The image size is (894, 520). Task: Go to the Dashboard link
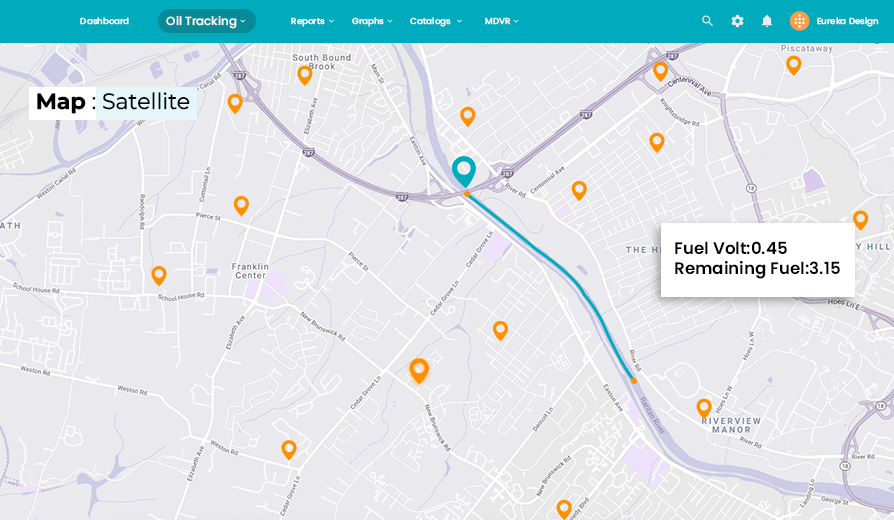(104, 21)
